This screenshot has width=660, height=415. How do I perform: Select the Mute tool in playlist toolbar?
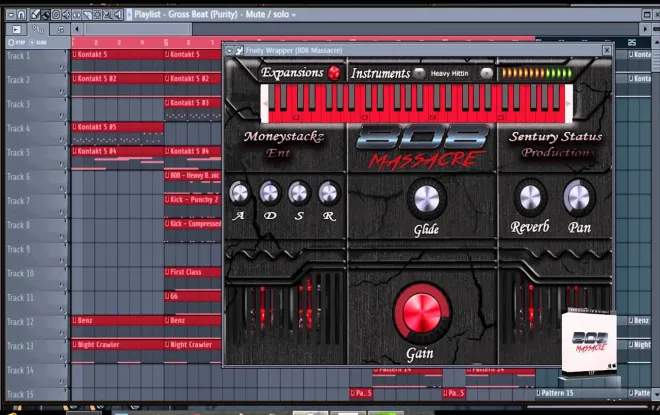coord(66,15)
